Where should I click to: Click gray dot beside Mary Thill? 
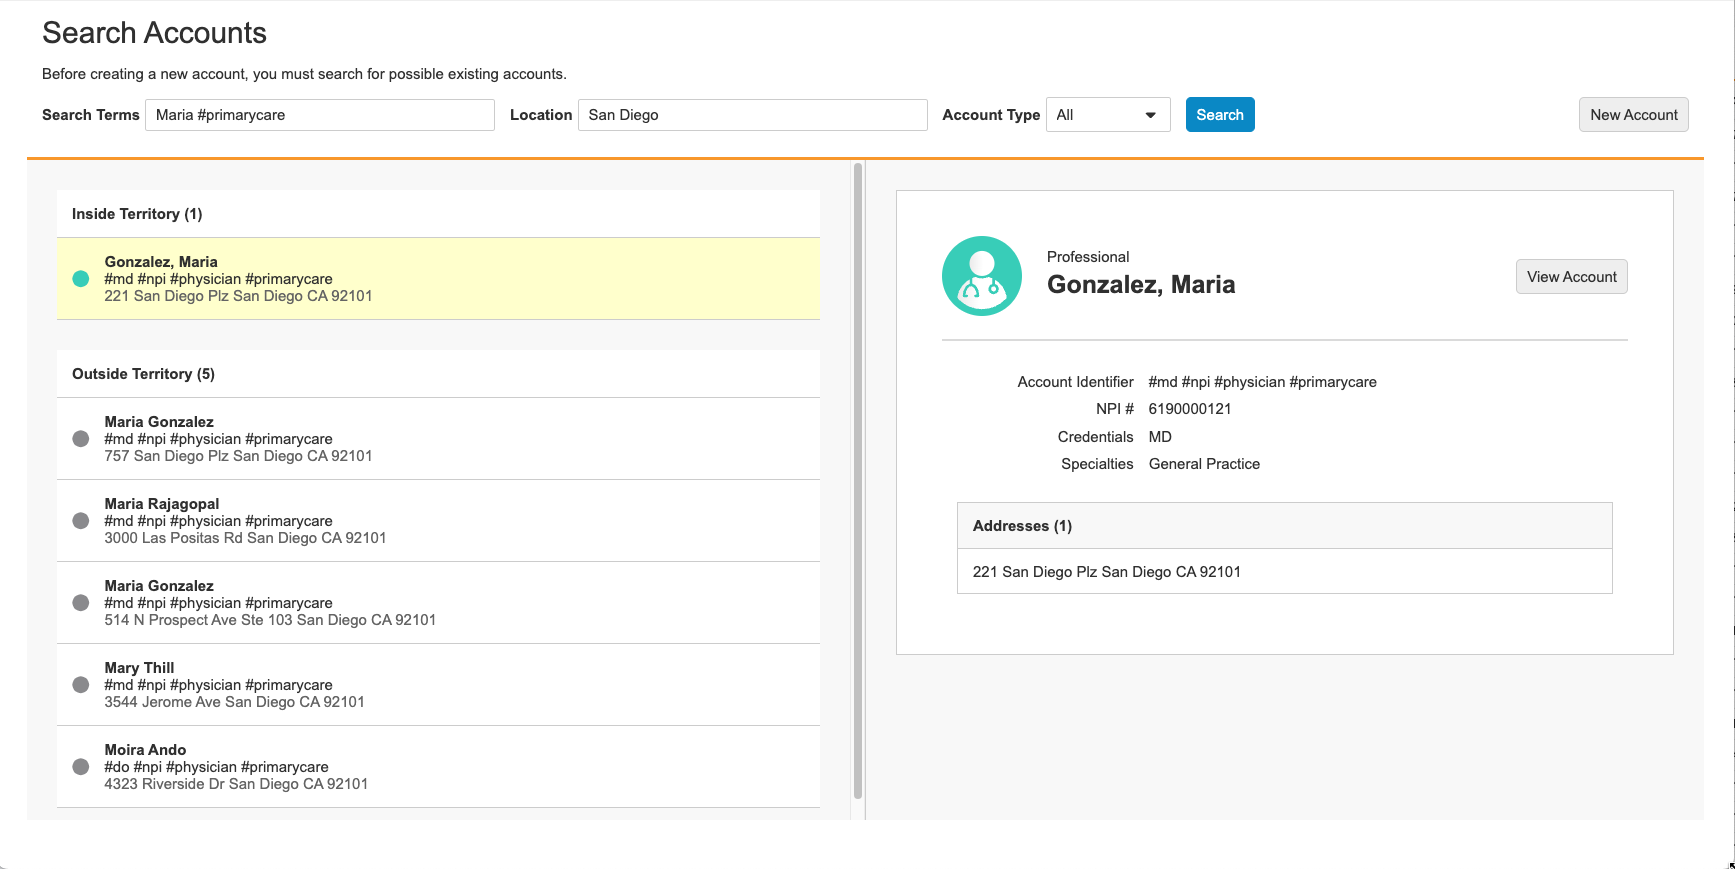(x=81, y=685)
